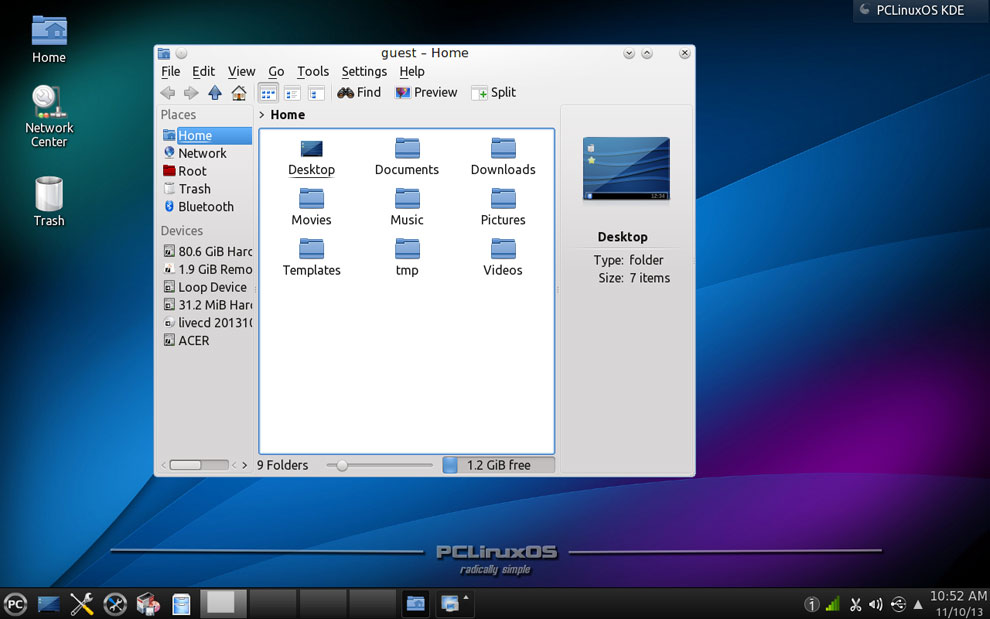Open the round blue tools control center icon

pyautogui.click(x=115, y=604)
